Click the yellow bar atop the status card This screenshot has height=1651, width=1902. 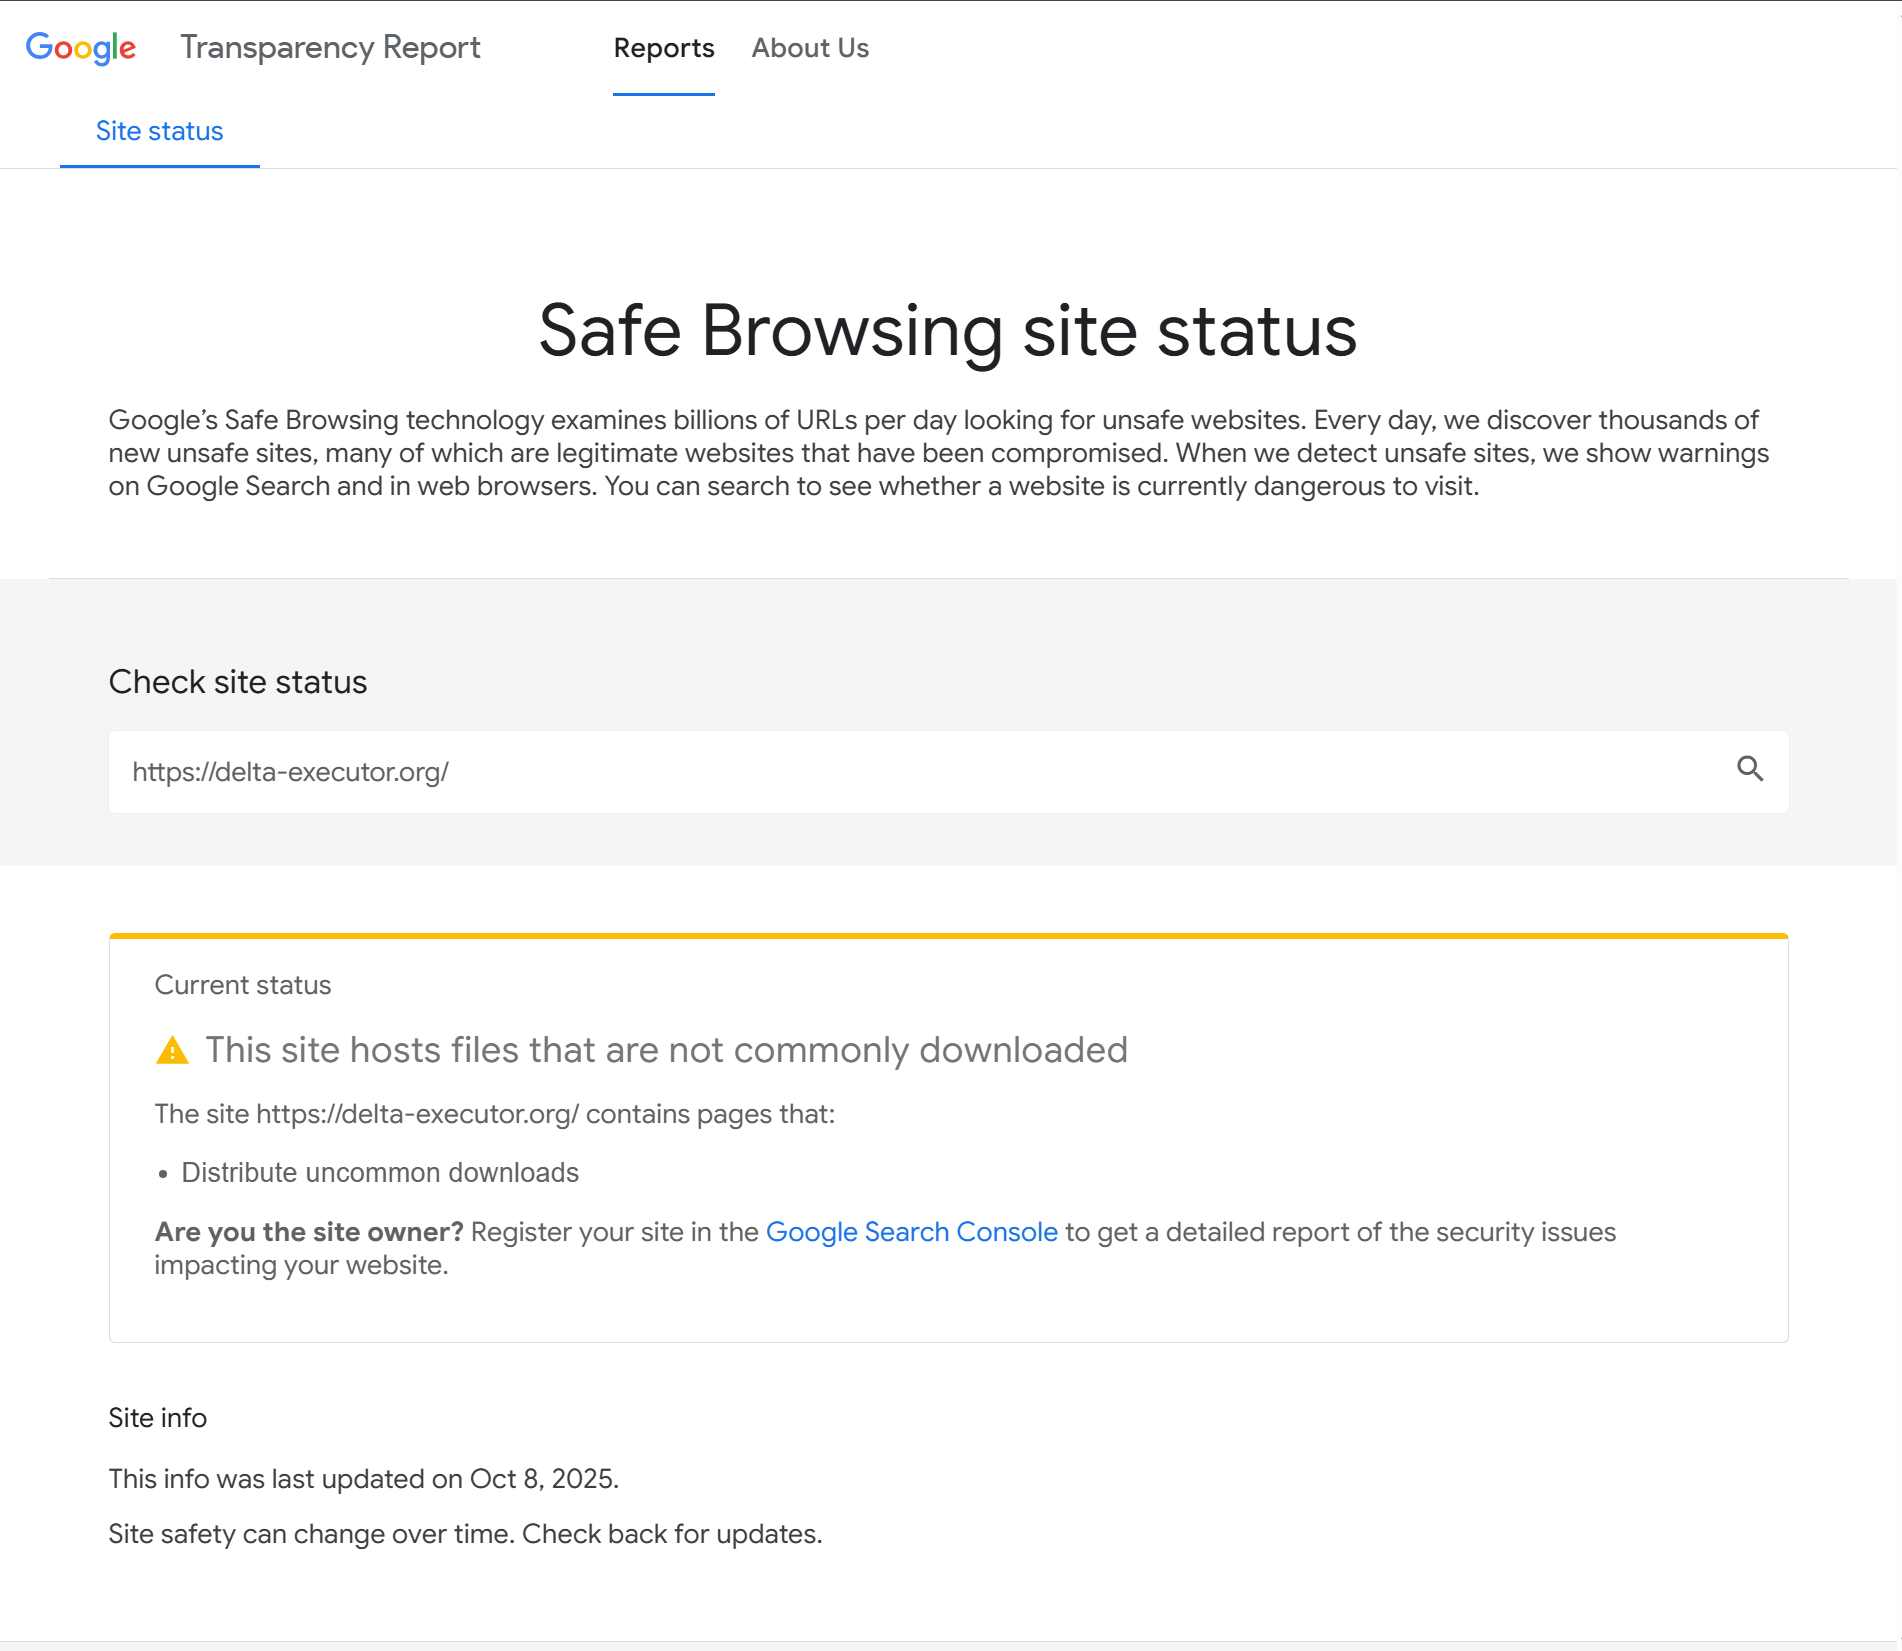(947, 936)
